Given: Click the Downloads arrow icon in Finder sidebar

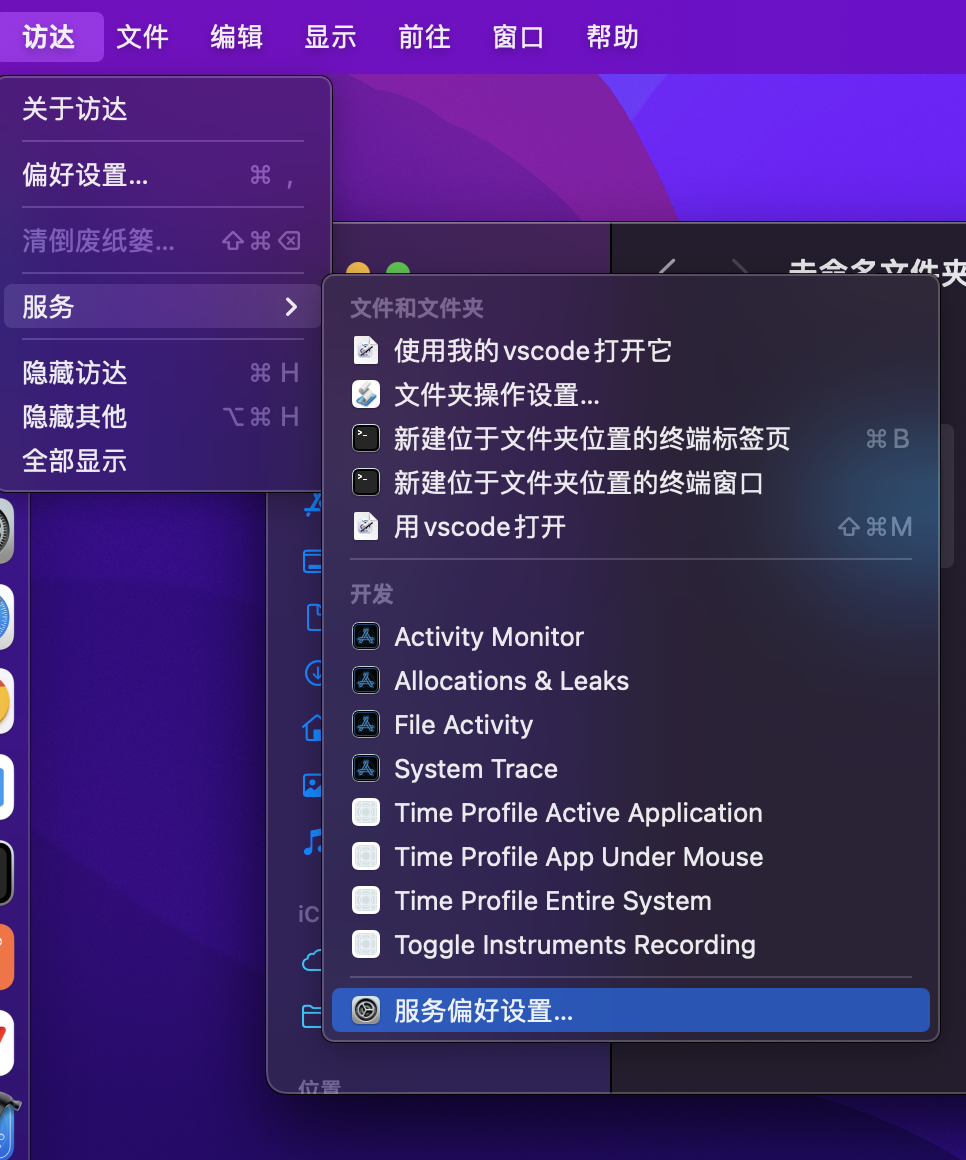Looking at the screenshot, I should tap(314, 672).
